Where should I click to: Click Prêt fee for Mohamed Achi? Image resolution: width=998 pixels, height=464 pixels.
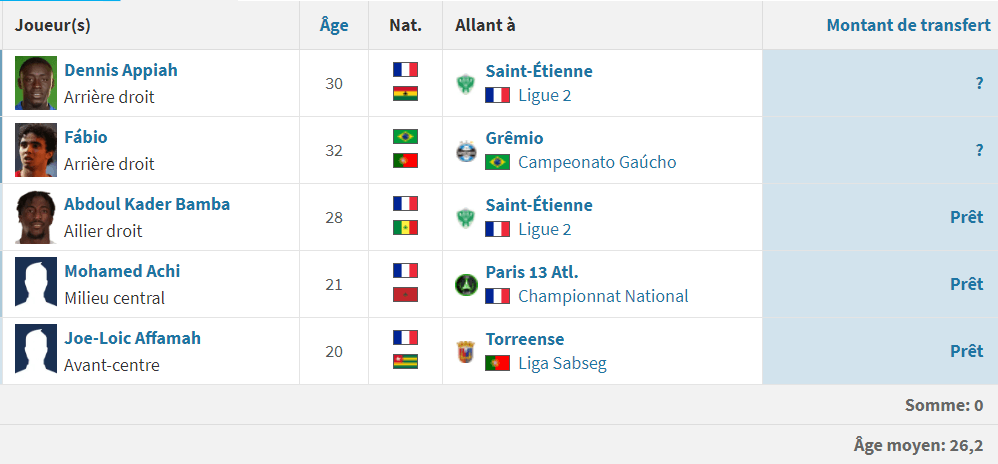click(966, 284)
